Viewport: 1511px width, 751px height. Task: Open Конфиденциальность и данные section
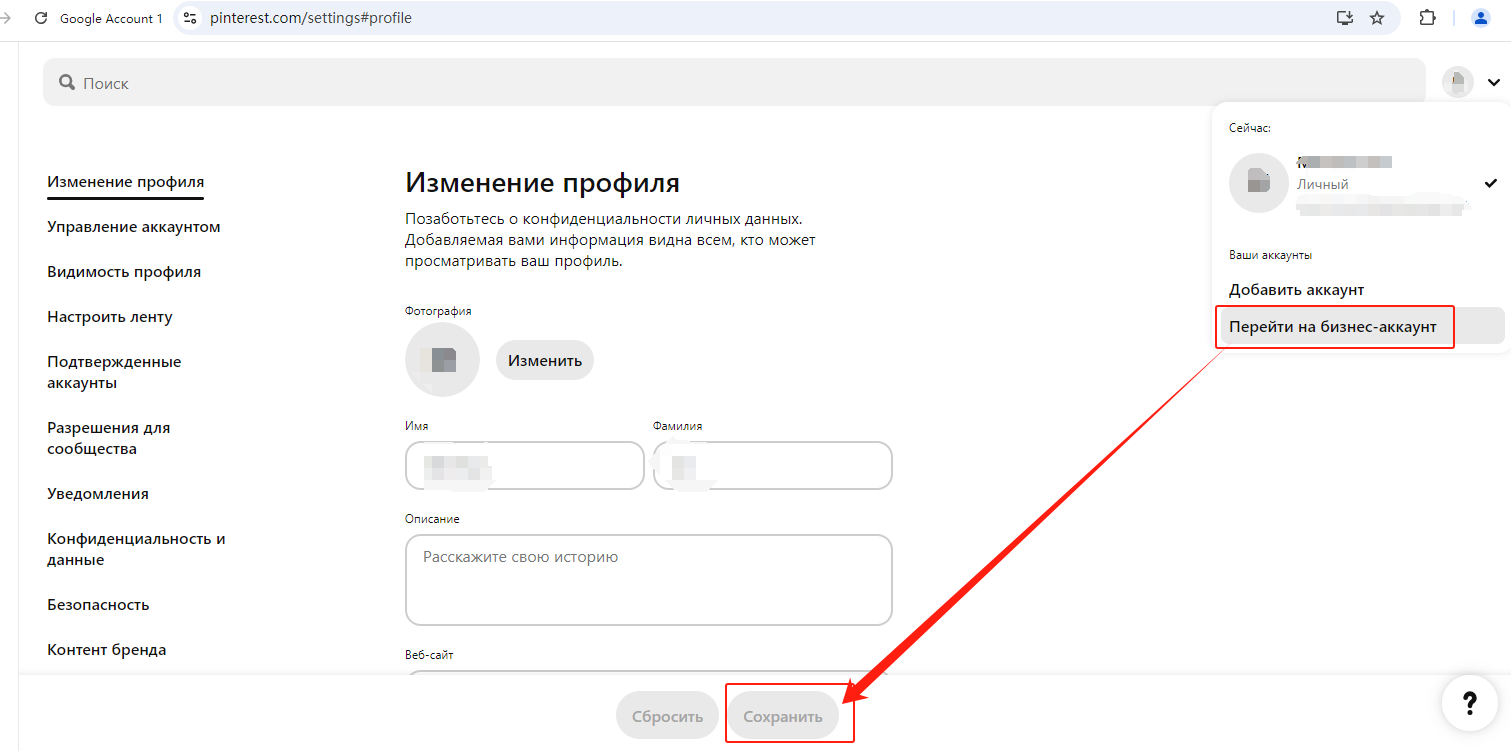[x=136, y=549]
